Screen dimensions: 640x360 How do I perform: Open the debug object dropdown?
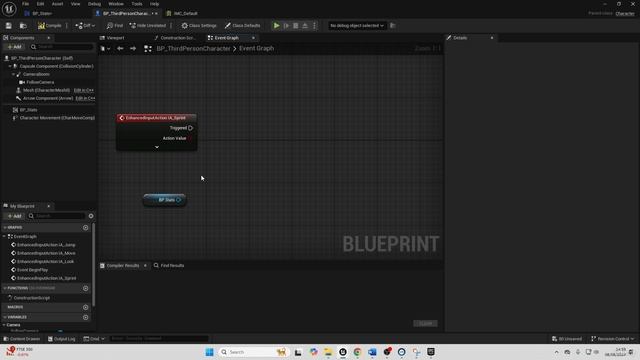[357, 25]
